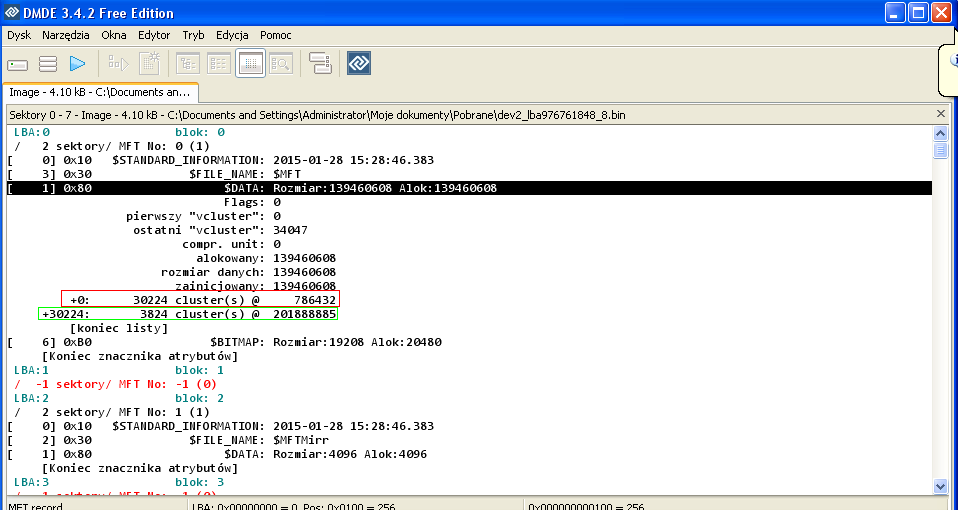958x510 pixels.
Task: Open the Tryb menu
Action: click(x=193, y=35)
